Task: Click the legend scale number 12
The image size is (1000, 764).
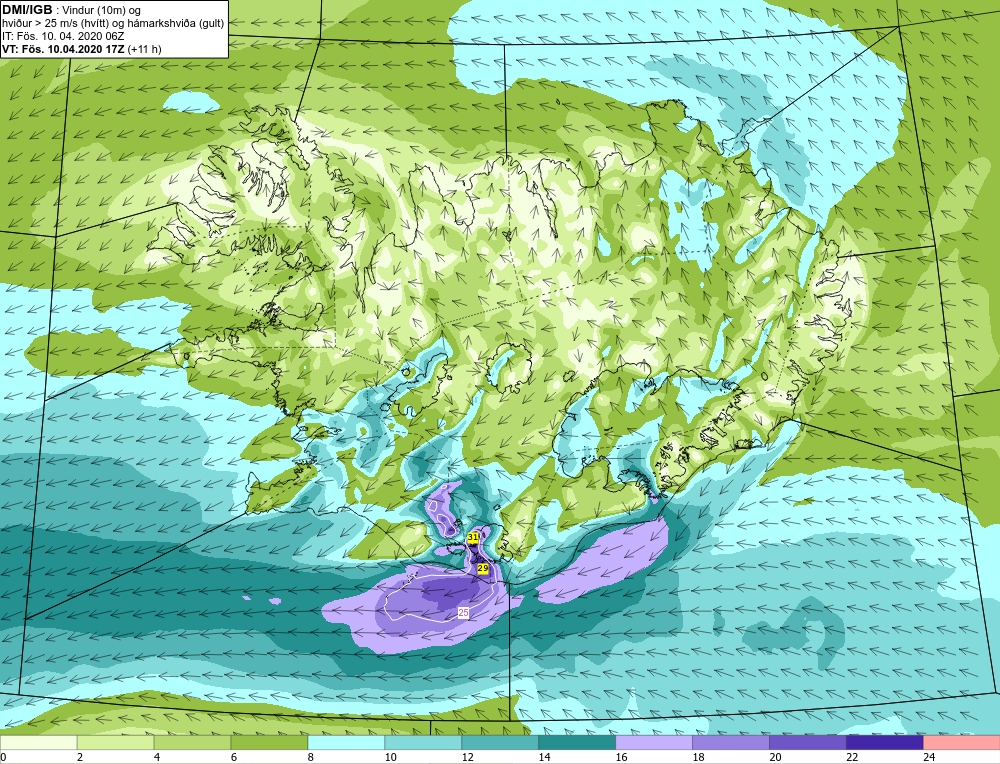Action: point(467,757)
